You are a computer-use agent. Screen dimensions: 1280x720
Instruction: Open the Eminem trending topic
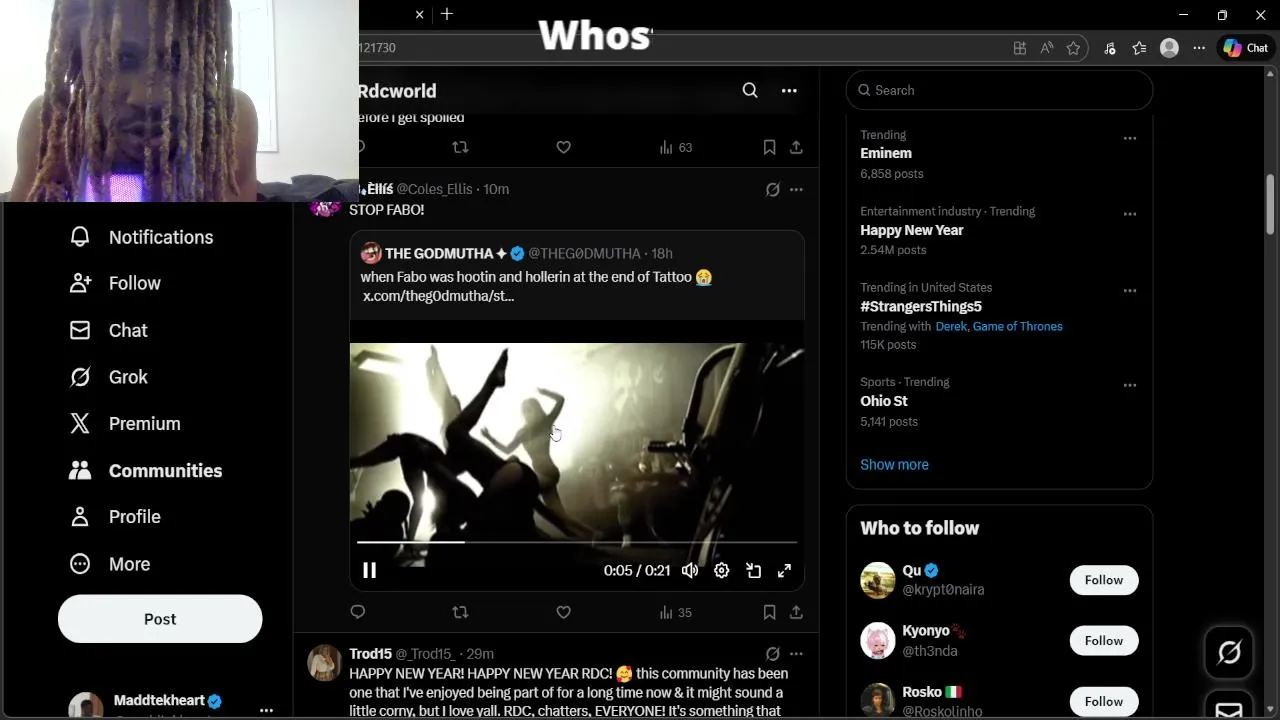[886, 153]
